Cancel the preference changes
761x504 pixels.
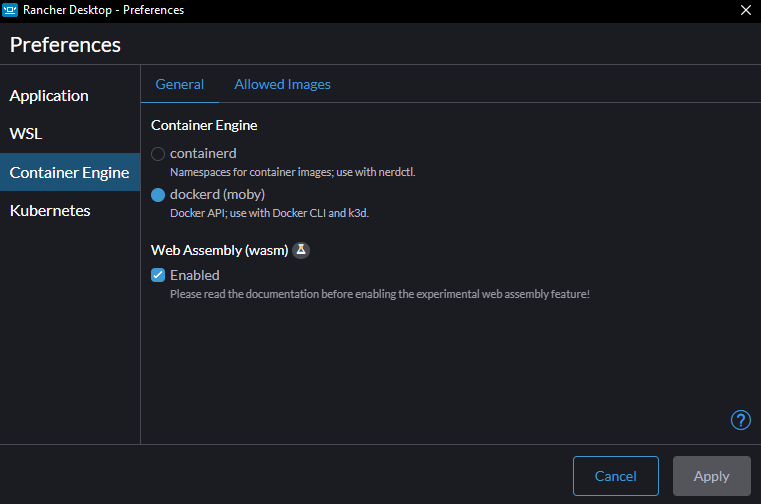(x=615, y=476)
